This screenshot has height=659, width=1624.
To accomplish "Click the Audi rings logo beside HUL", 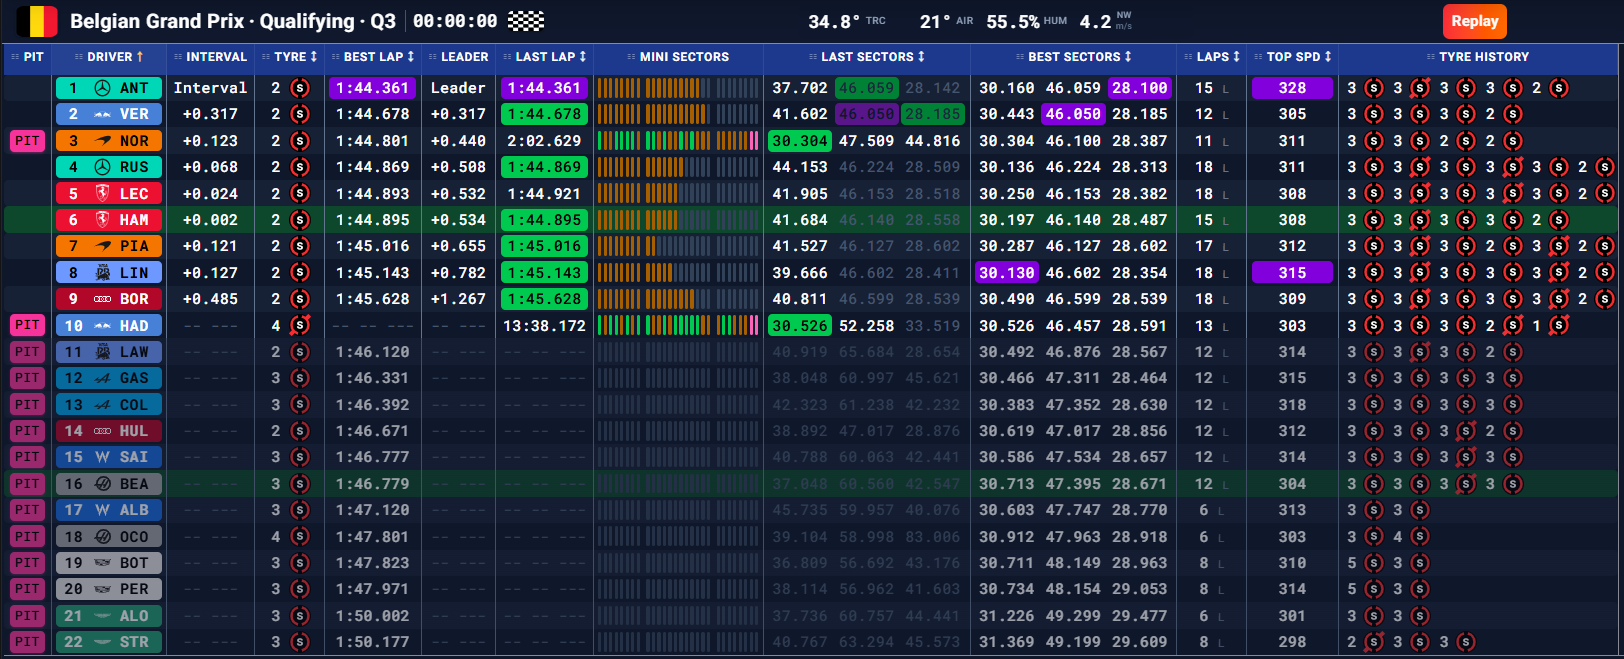I will [x=102, y=431].
